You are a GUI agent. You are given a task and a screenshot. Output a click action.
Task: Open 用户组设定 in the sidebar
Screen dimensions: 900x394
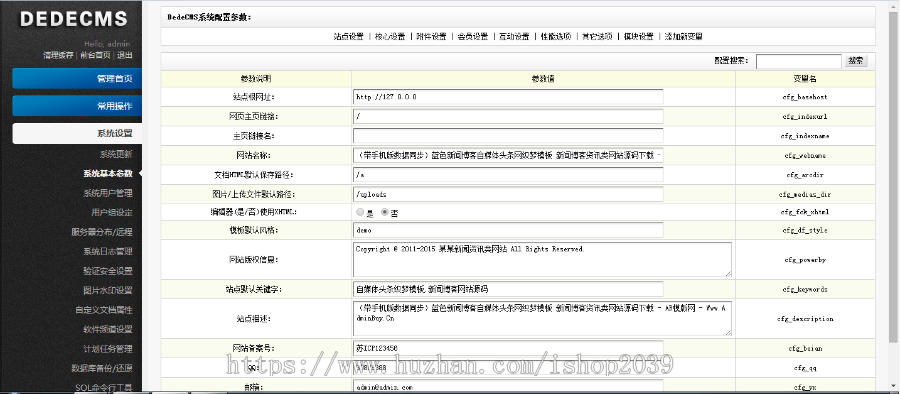pyautogui.click(x=112, y=213)
